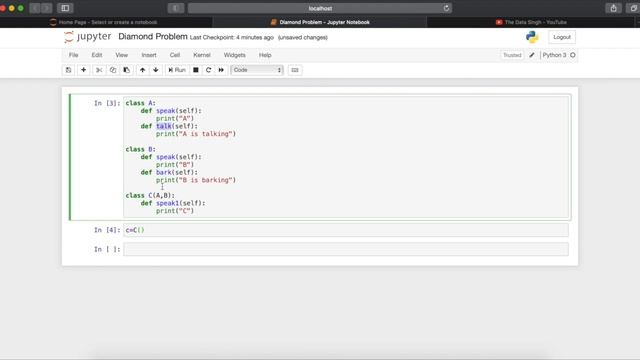
Task: Click the def bark(self): line
Action: 169,172
